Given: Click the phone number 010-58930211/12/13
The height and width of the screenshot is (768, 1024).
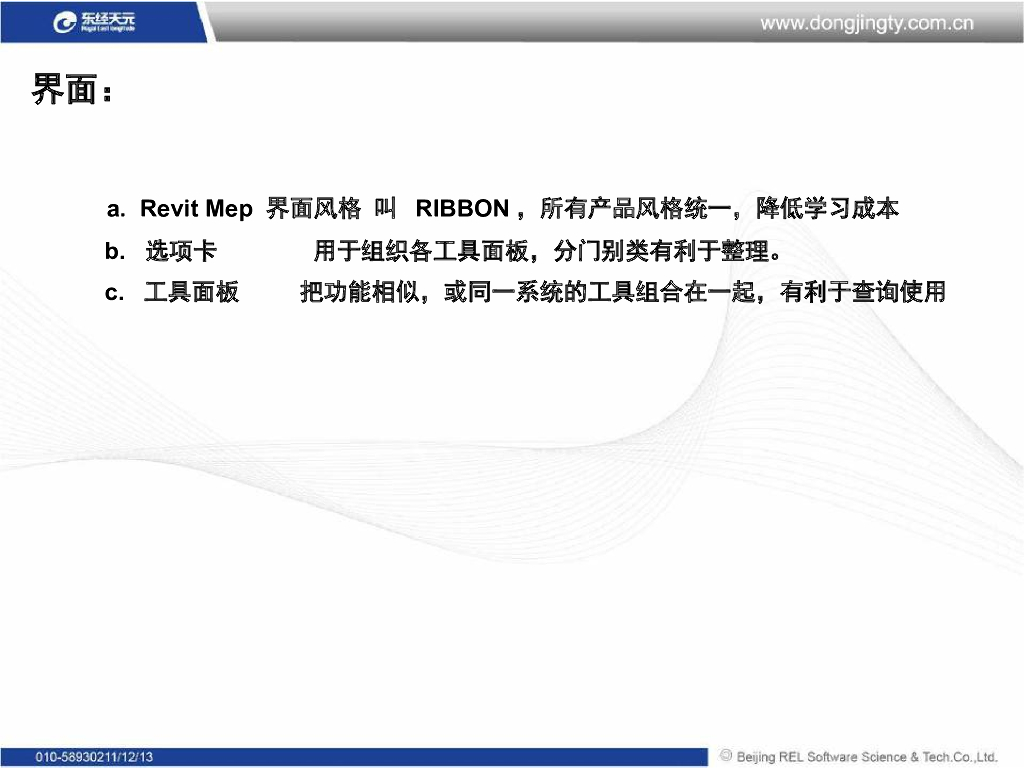Looking at the screenshot, I should 94,757.
